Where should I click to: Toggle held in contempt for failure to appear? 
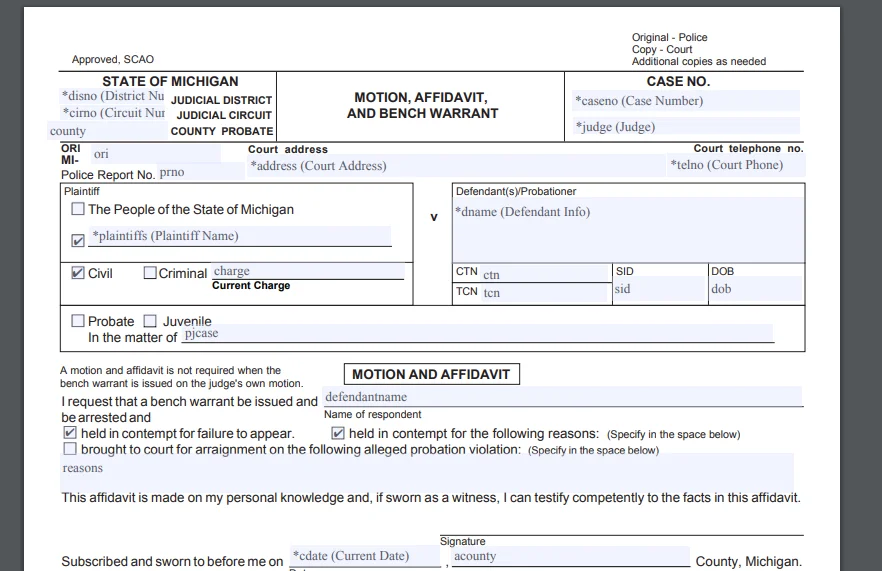pos(69,433)
